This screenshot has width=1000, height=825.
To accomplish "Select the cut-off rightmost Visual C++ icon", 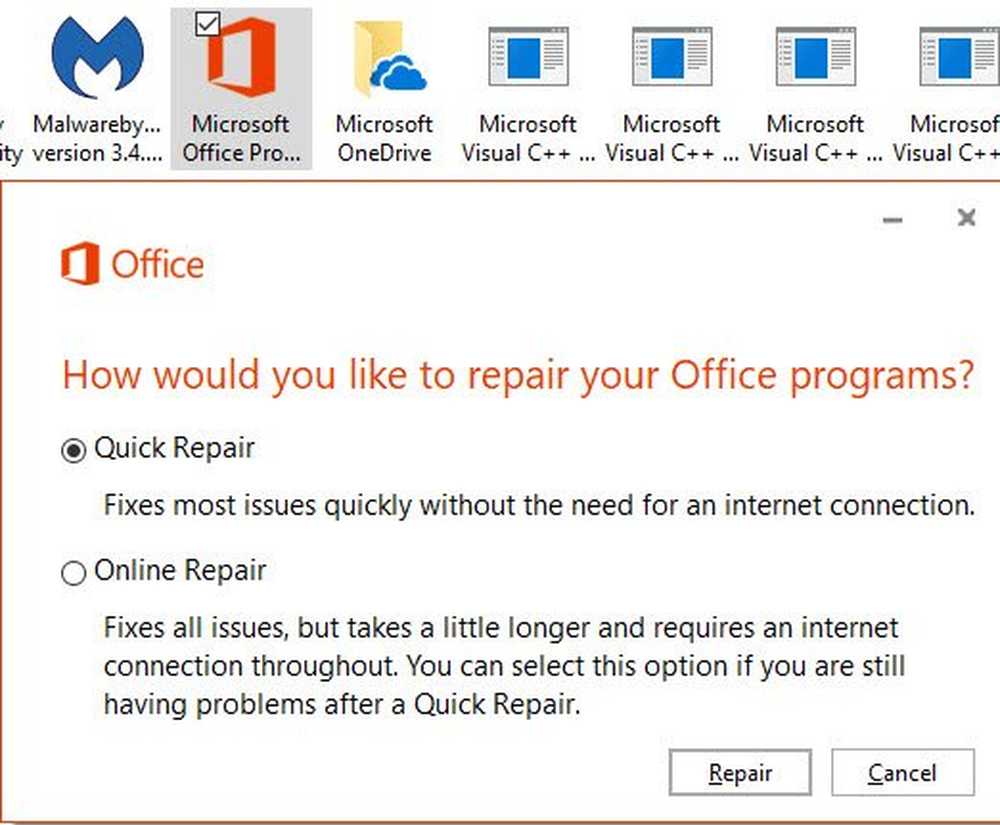I will point(959,56).
